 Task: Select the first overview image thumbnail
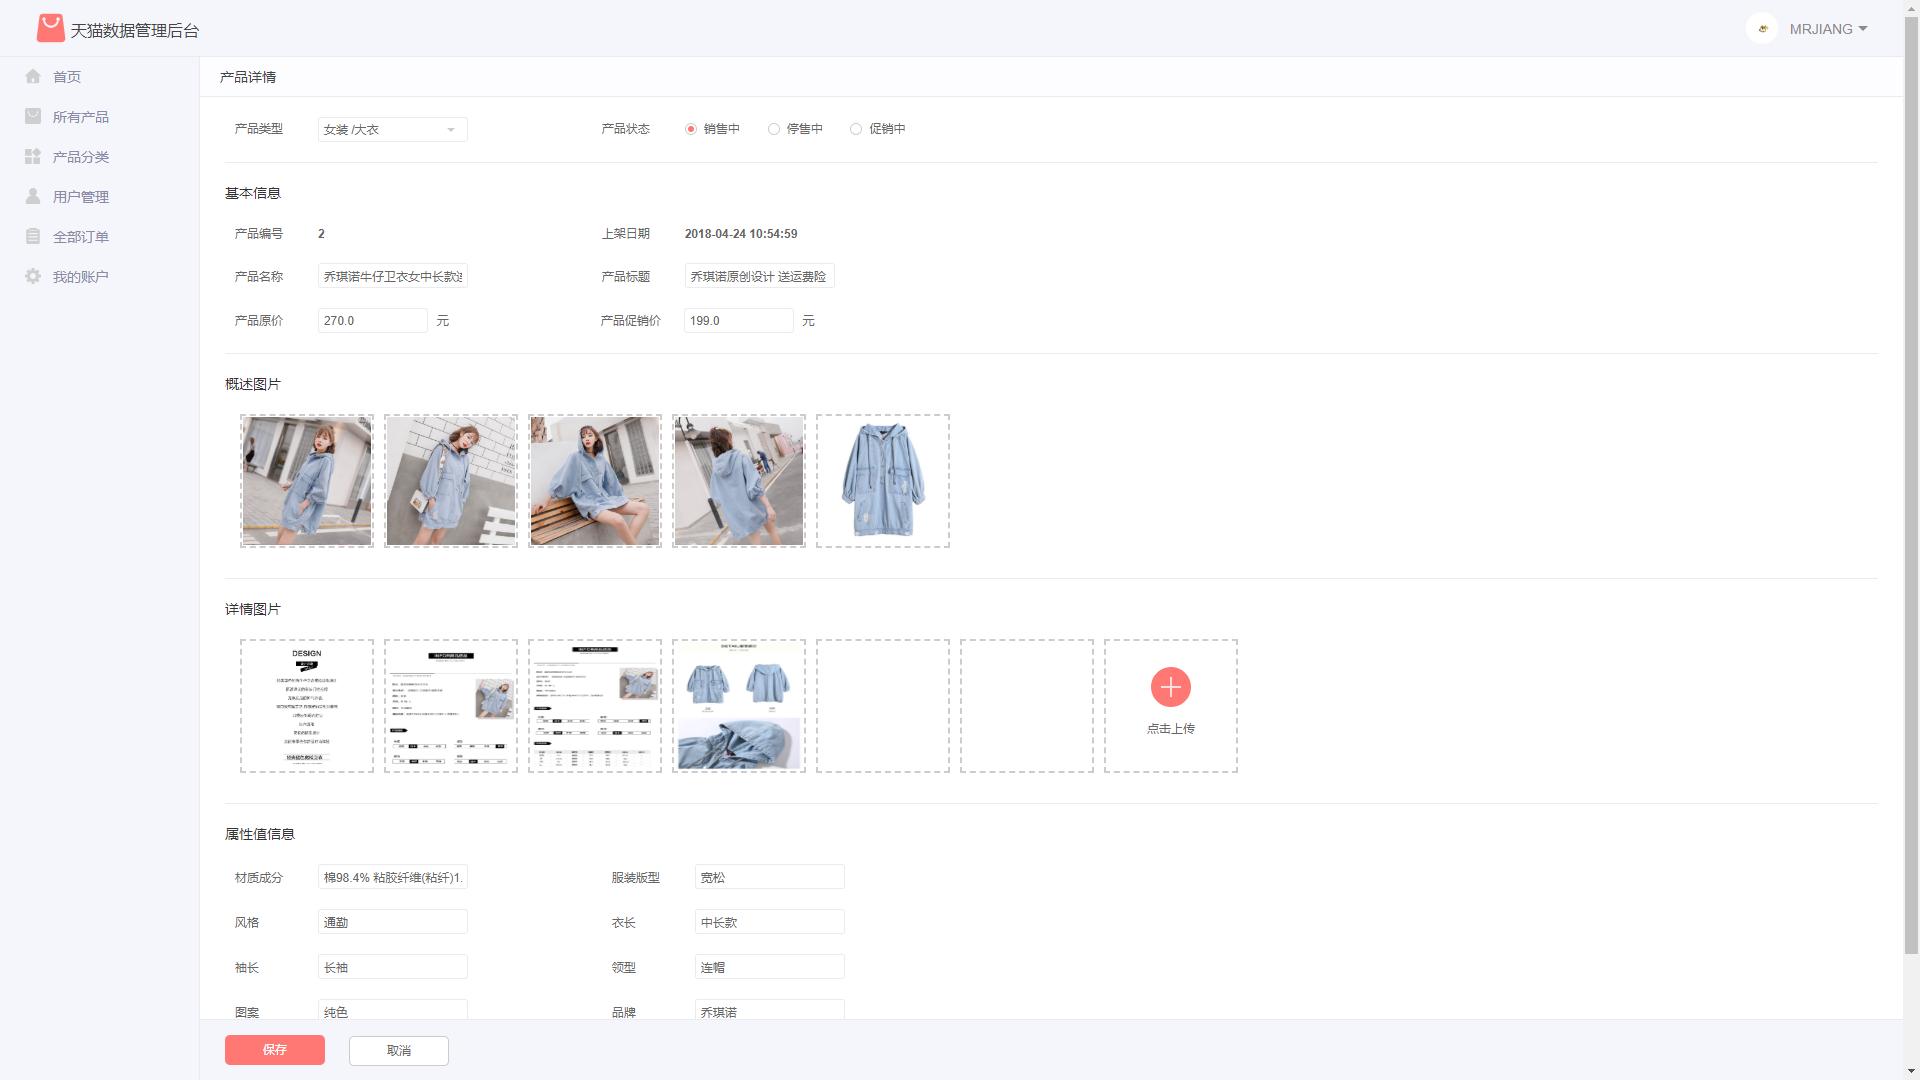[306, 480]
